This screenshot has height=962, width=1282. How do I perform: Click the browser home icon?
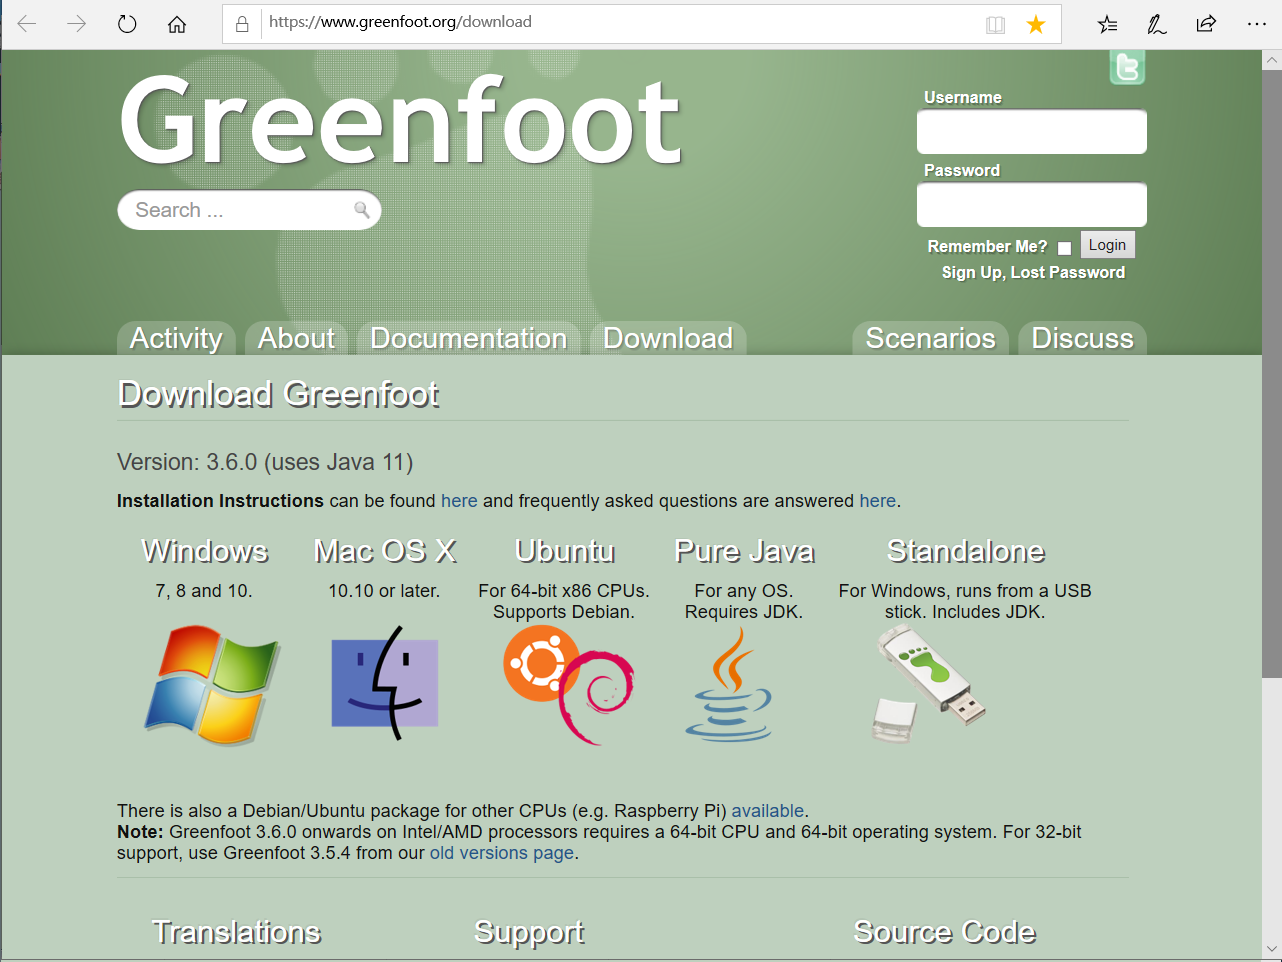[x=177, y=24]
